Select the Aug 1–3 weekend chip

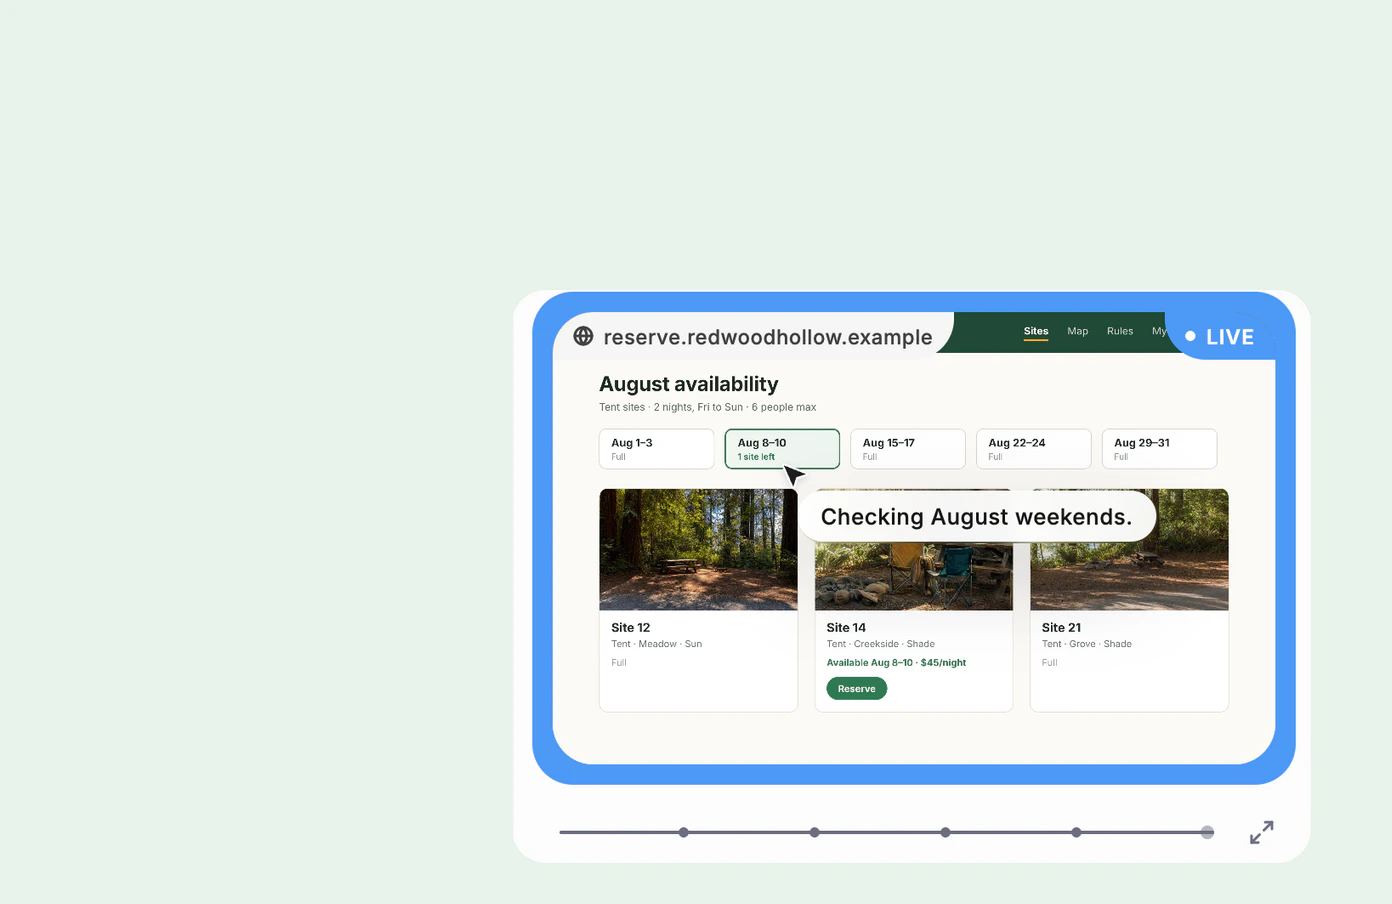tap(657, 449)
